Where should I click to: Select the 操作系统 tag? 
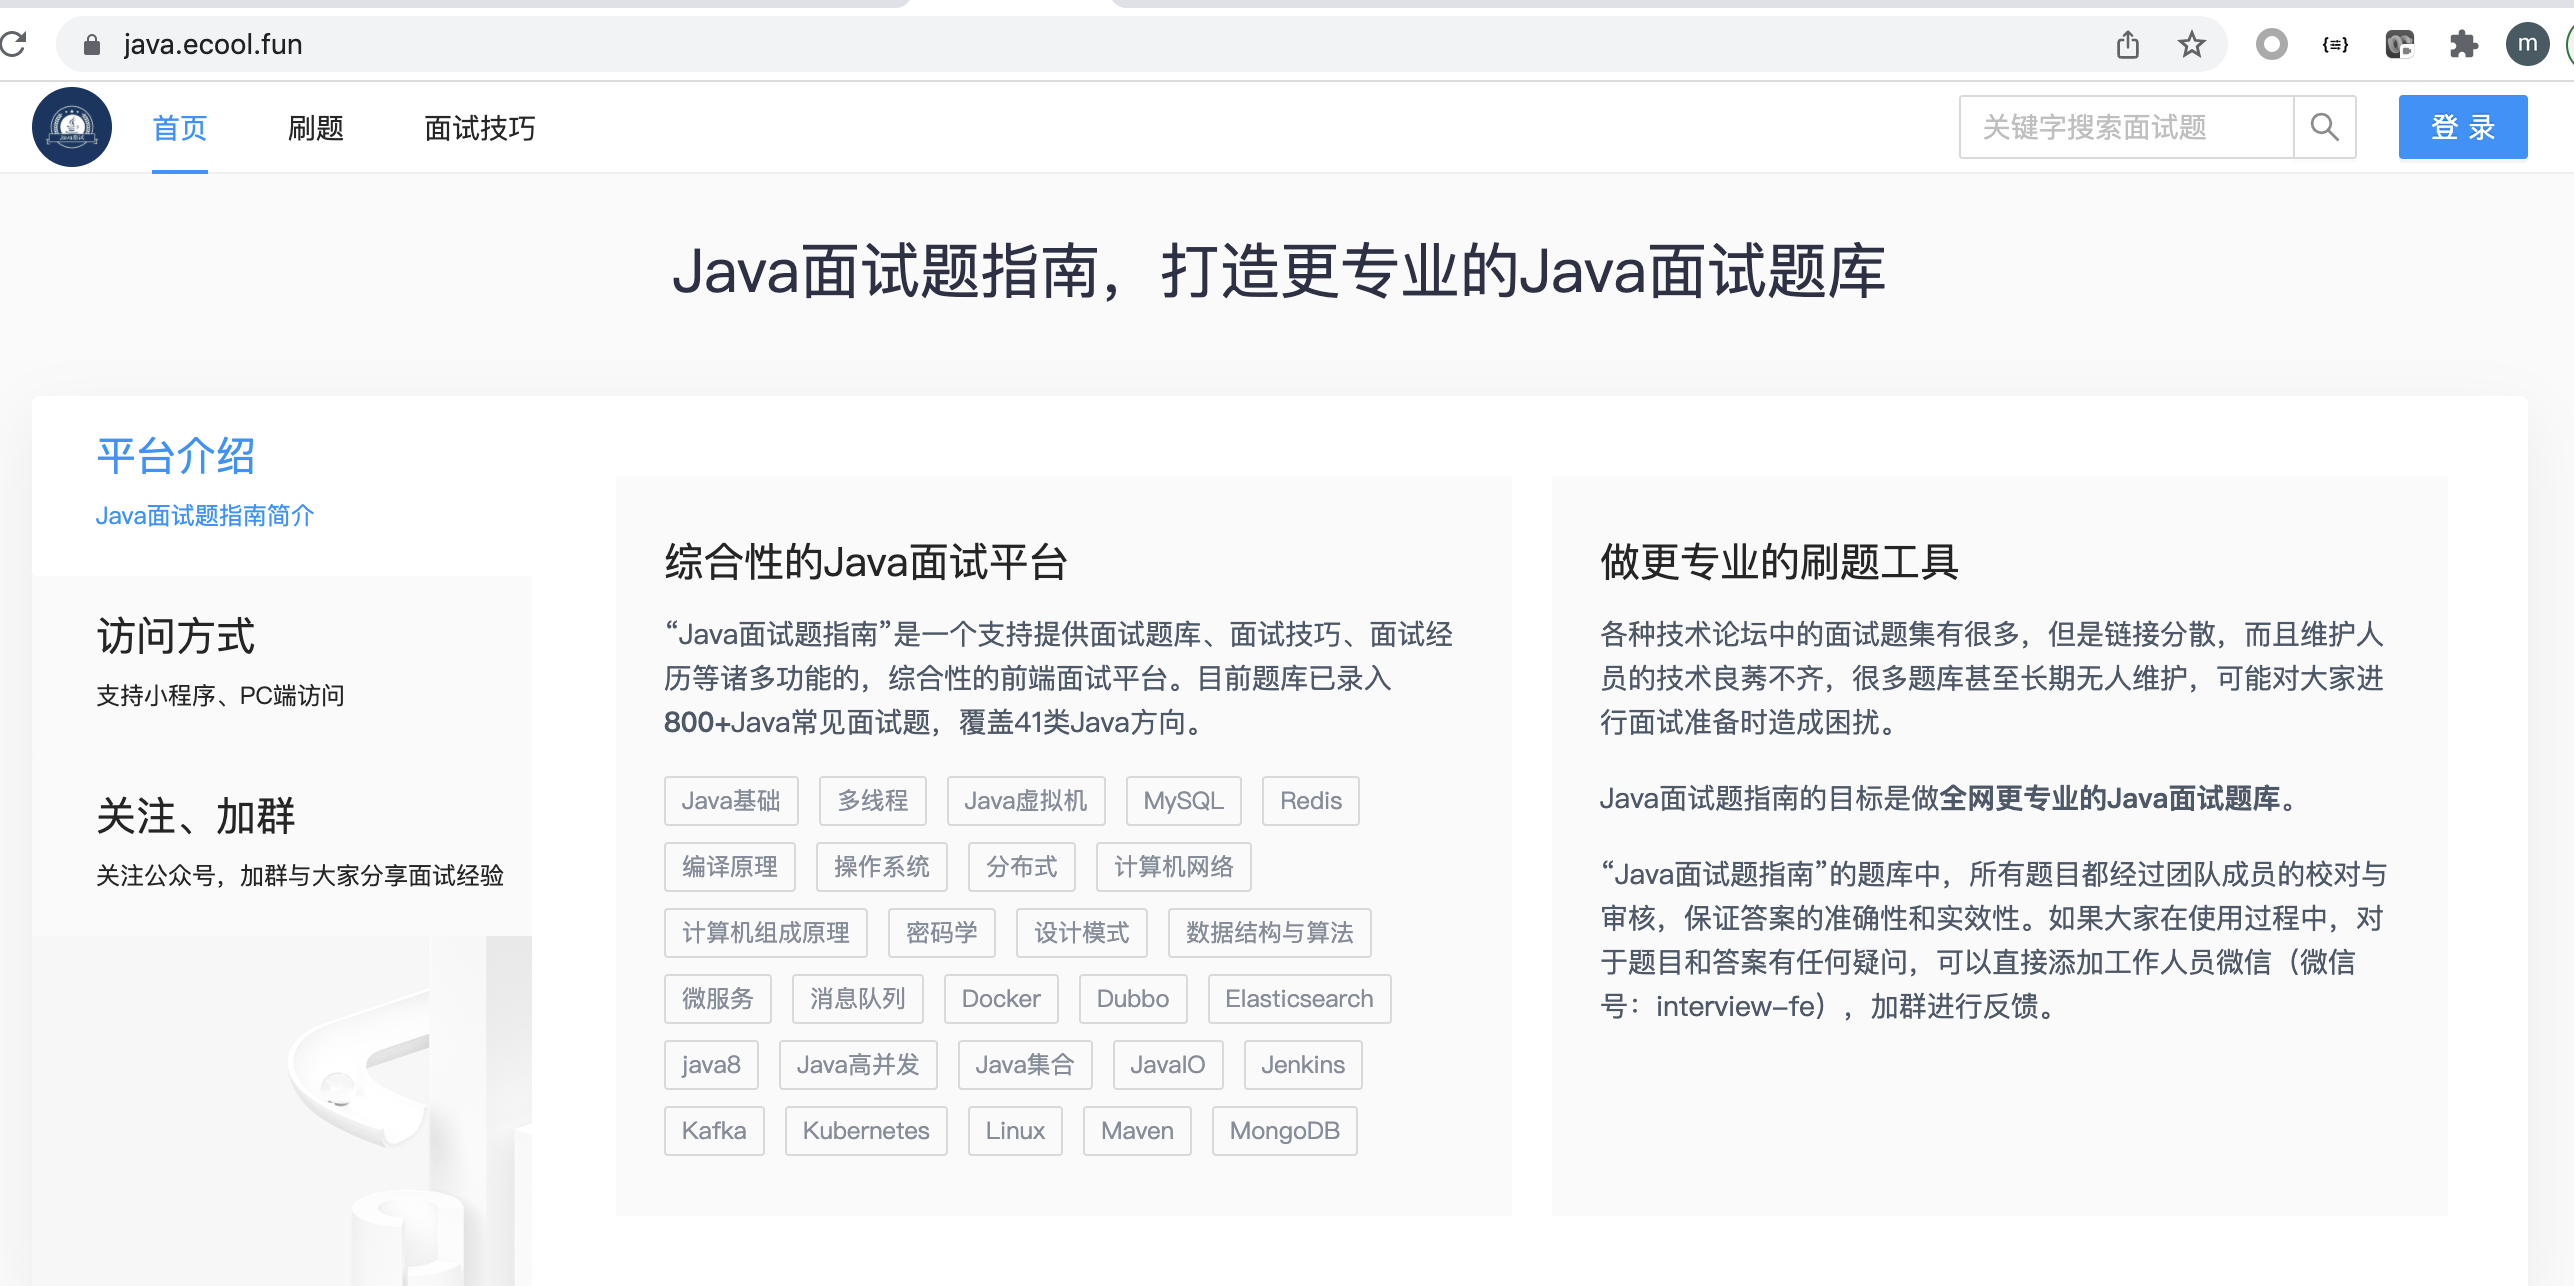point(882,867)
